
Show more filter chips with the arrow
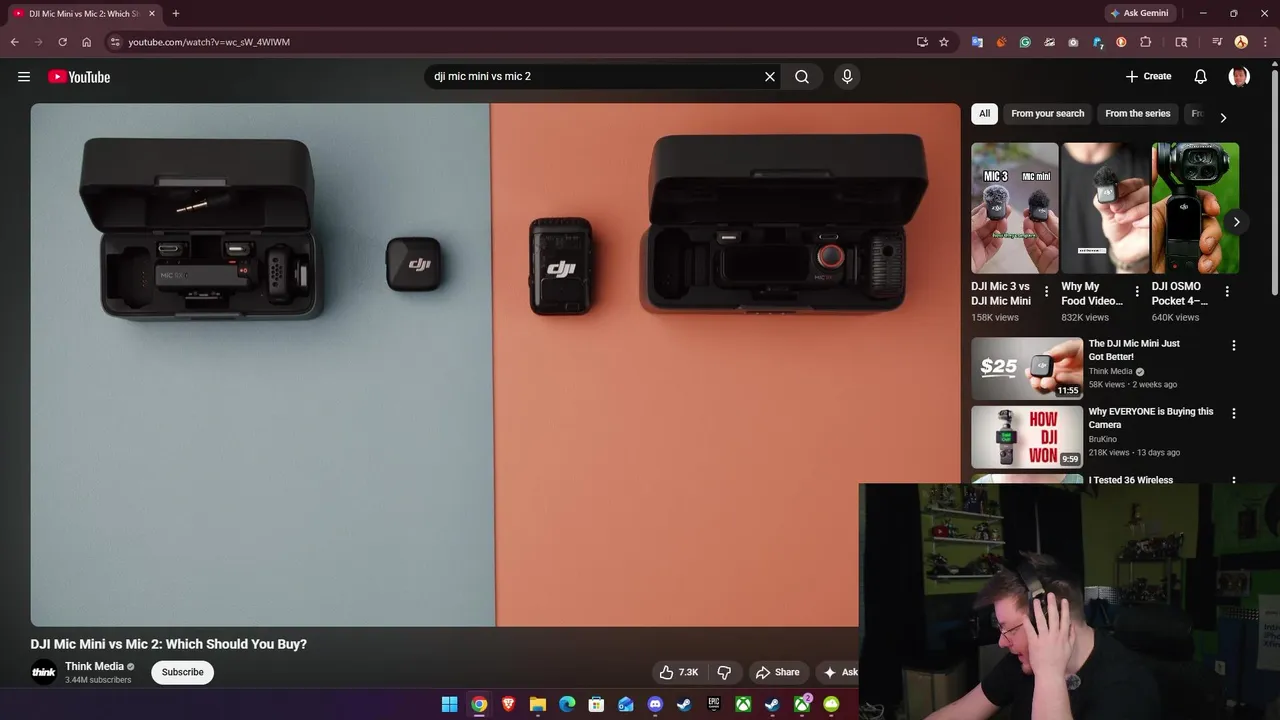tap(1222, 117)
